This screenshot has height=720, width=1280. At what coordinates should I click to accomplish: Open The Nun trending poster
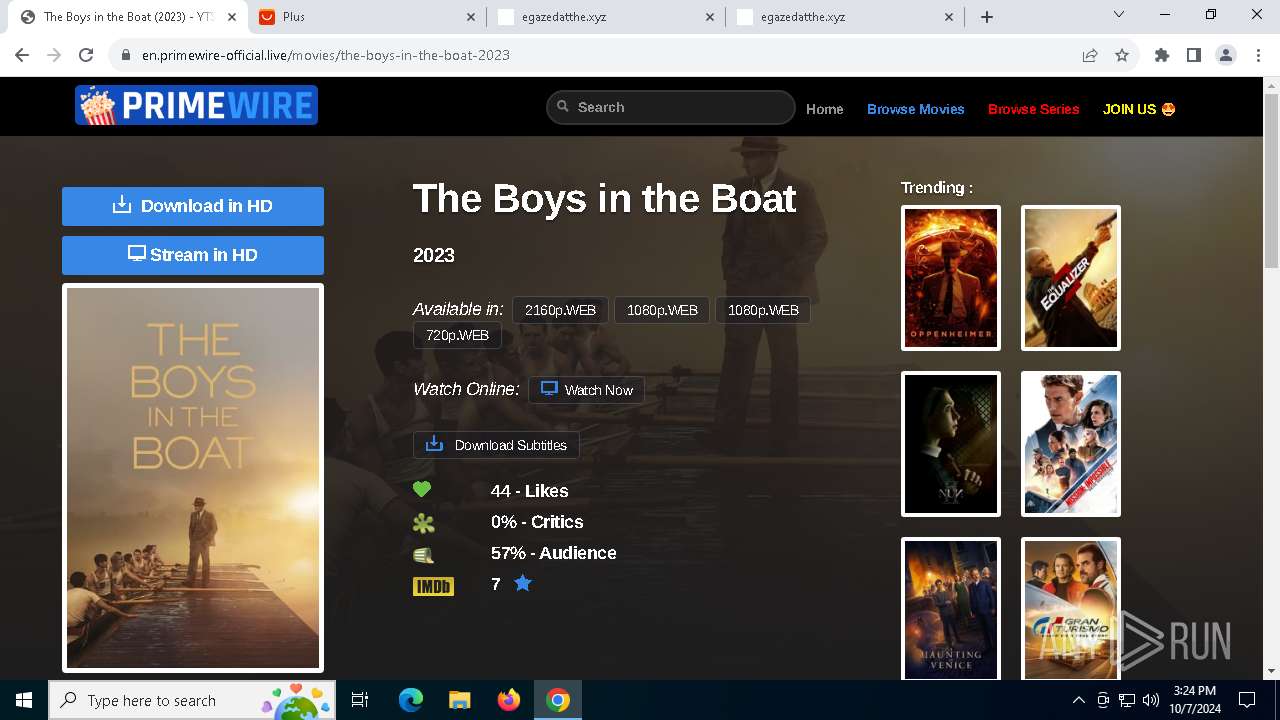[951, 444]
